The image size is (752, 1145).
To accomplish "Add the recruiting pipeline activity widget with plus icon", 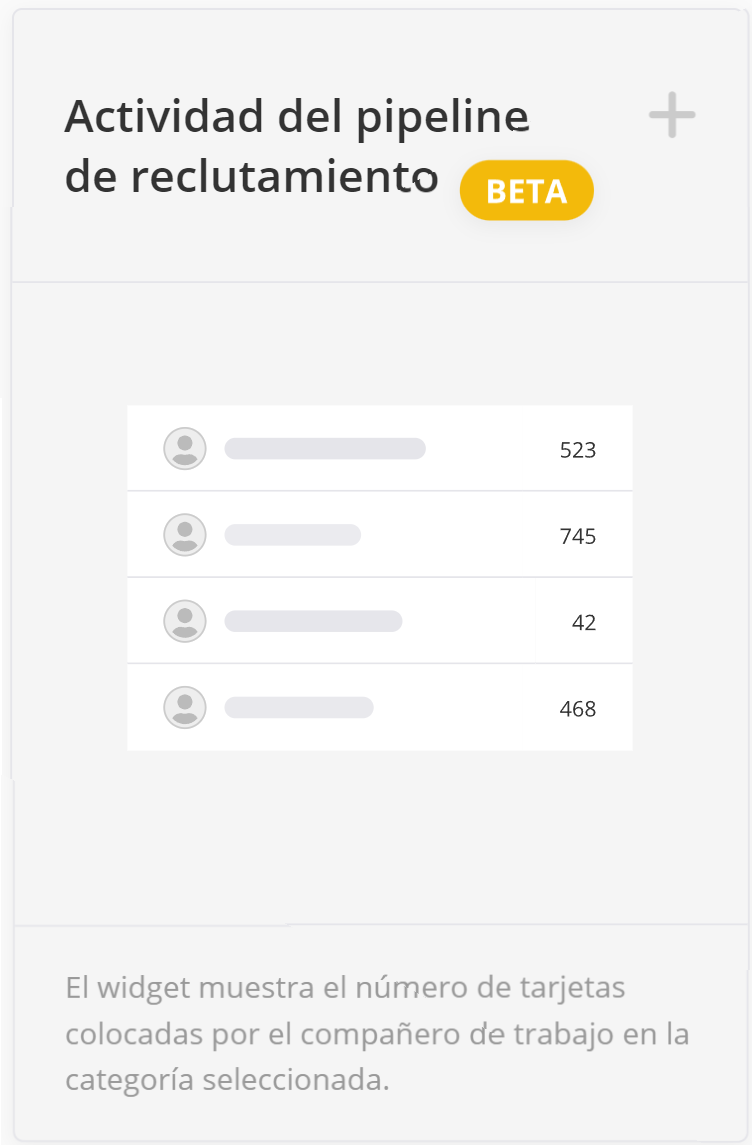I will pos(672,115).
